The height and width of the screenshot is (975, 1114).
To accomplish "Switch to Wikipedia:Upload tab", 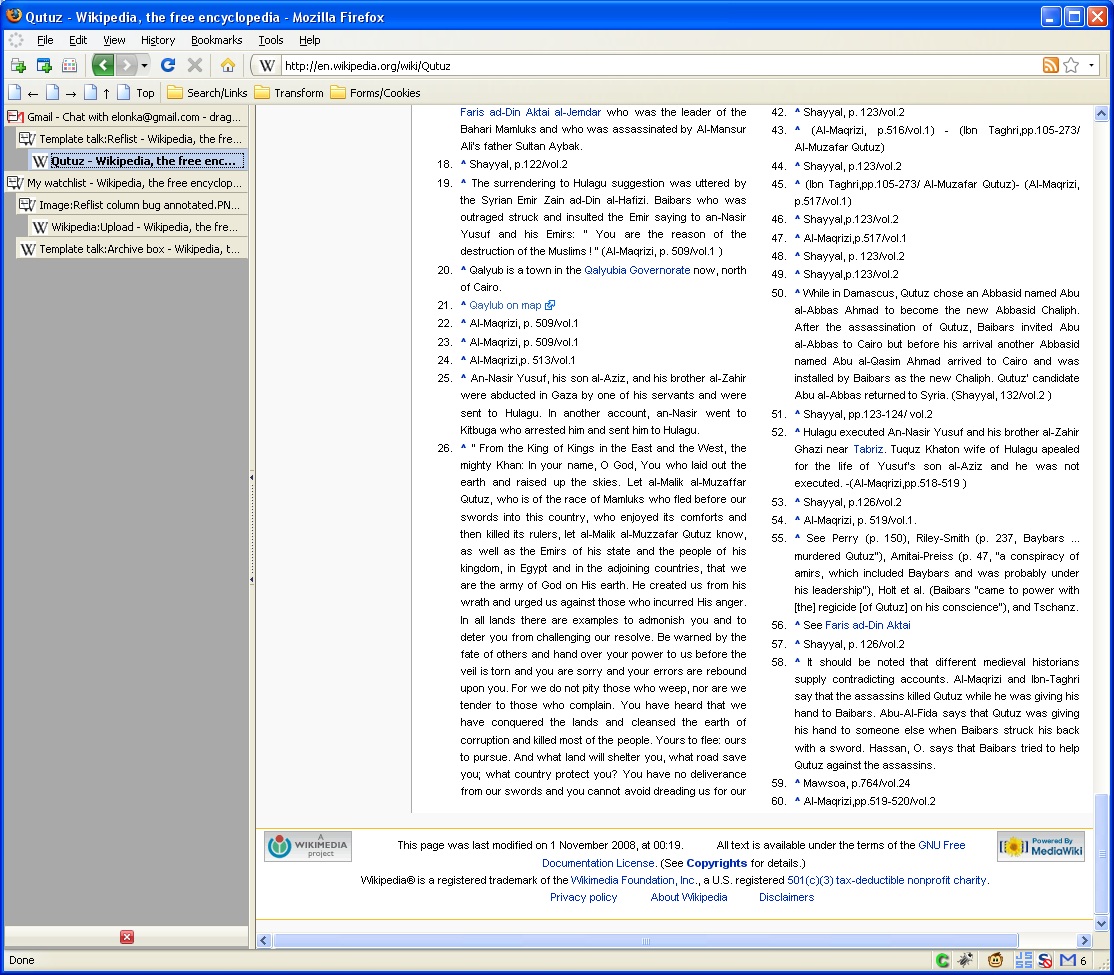I will (x=139, y=227).
